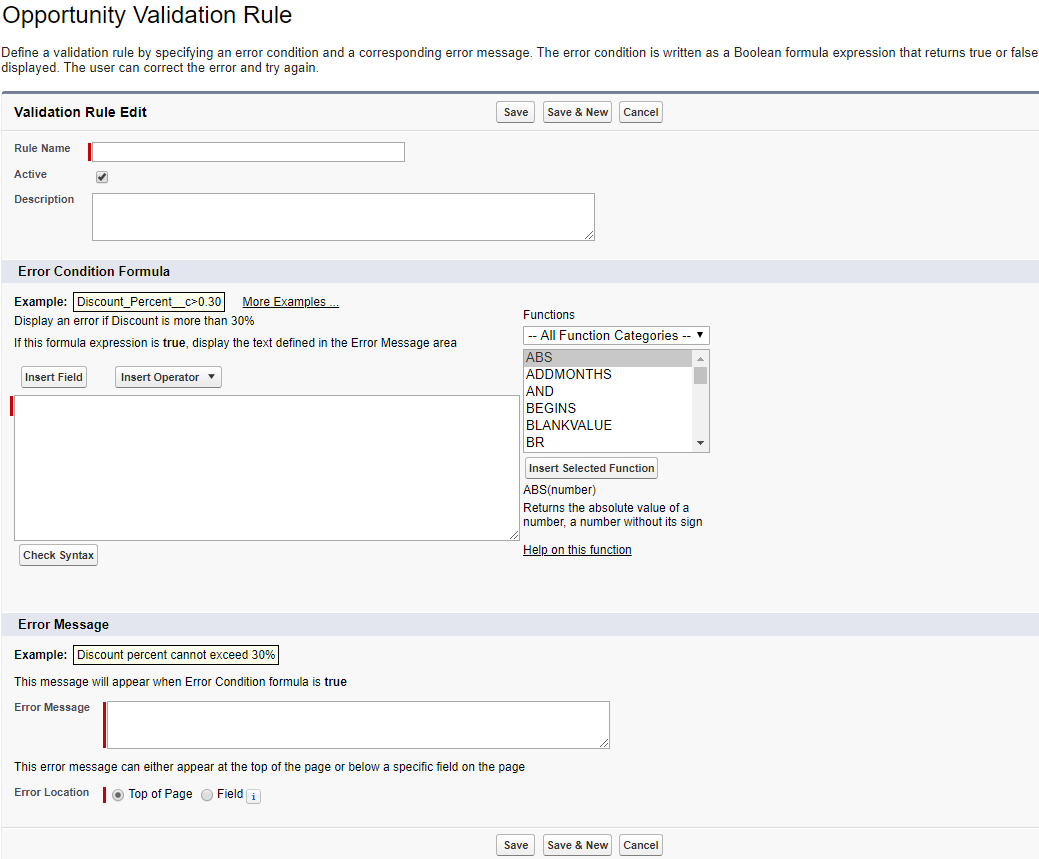Select the AND function
The width and height of the screenshot is (1039, 859).
[541, 391]
